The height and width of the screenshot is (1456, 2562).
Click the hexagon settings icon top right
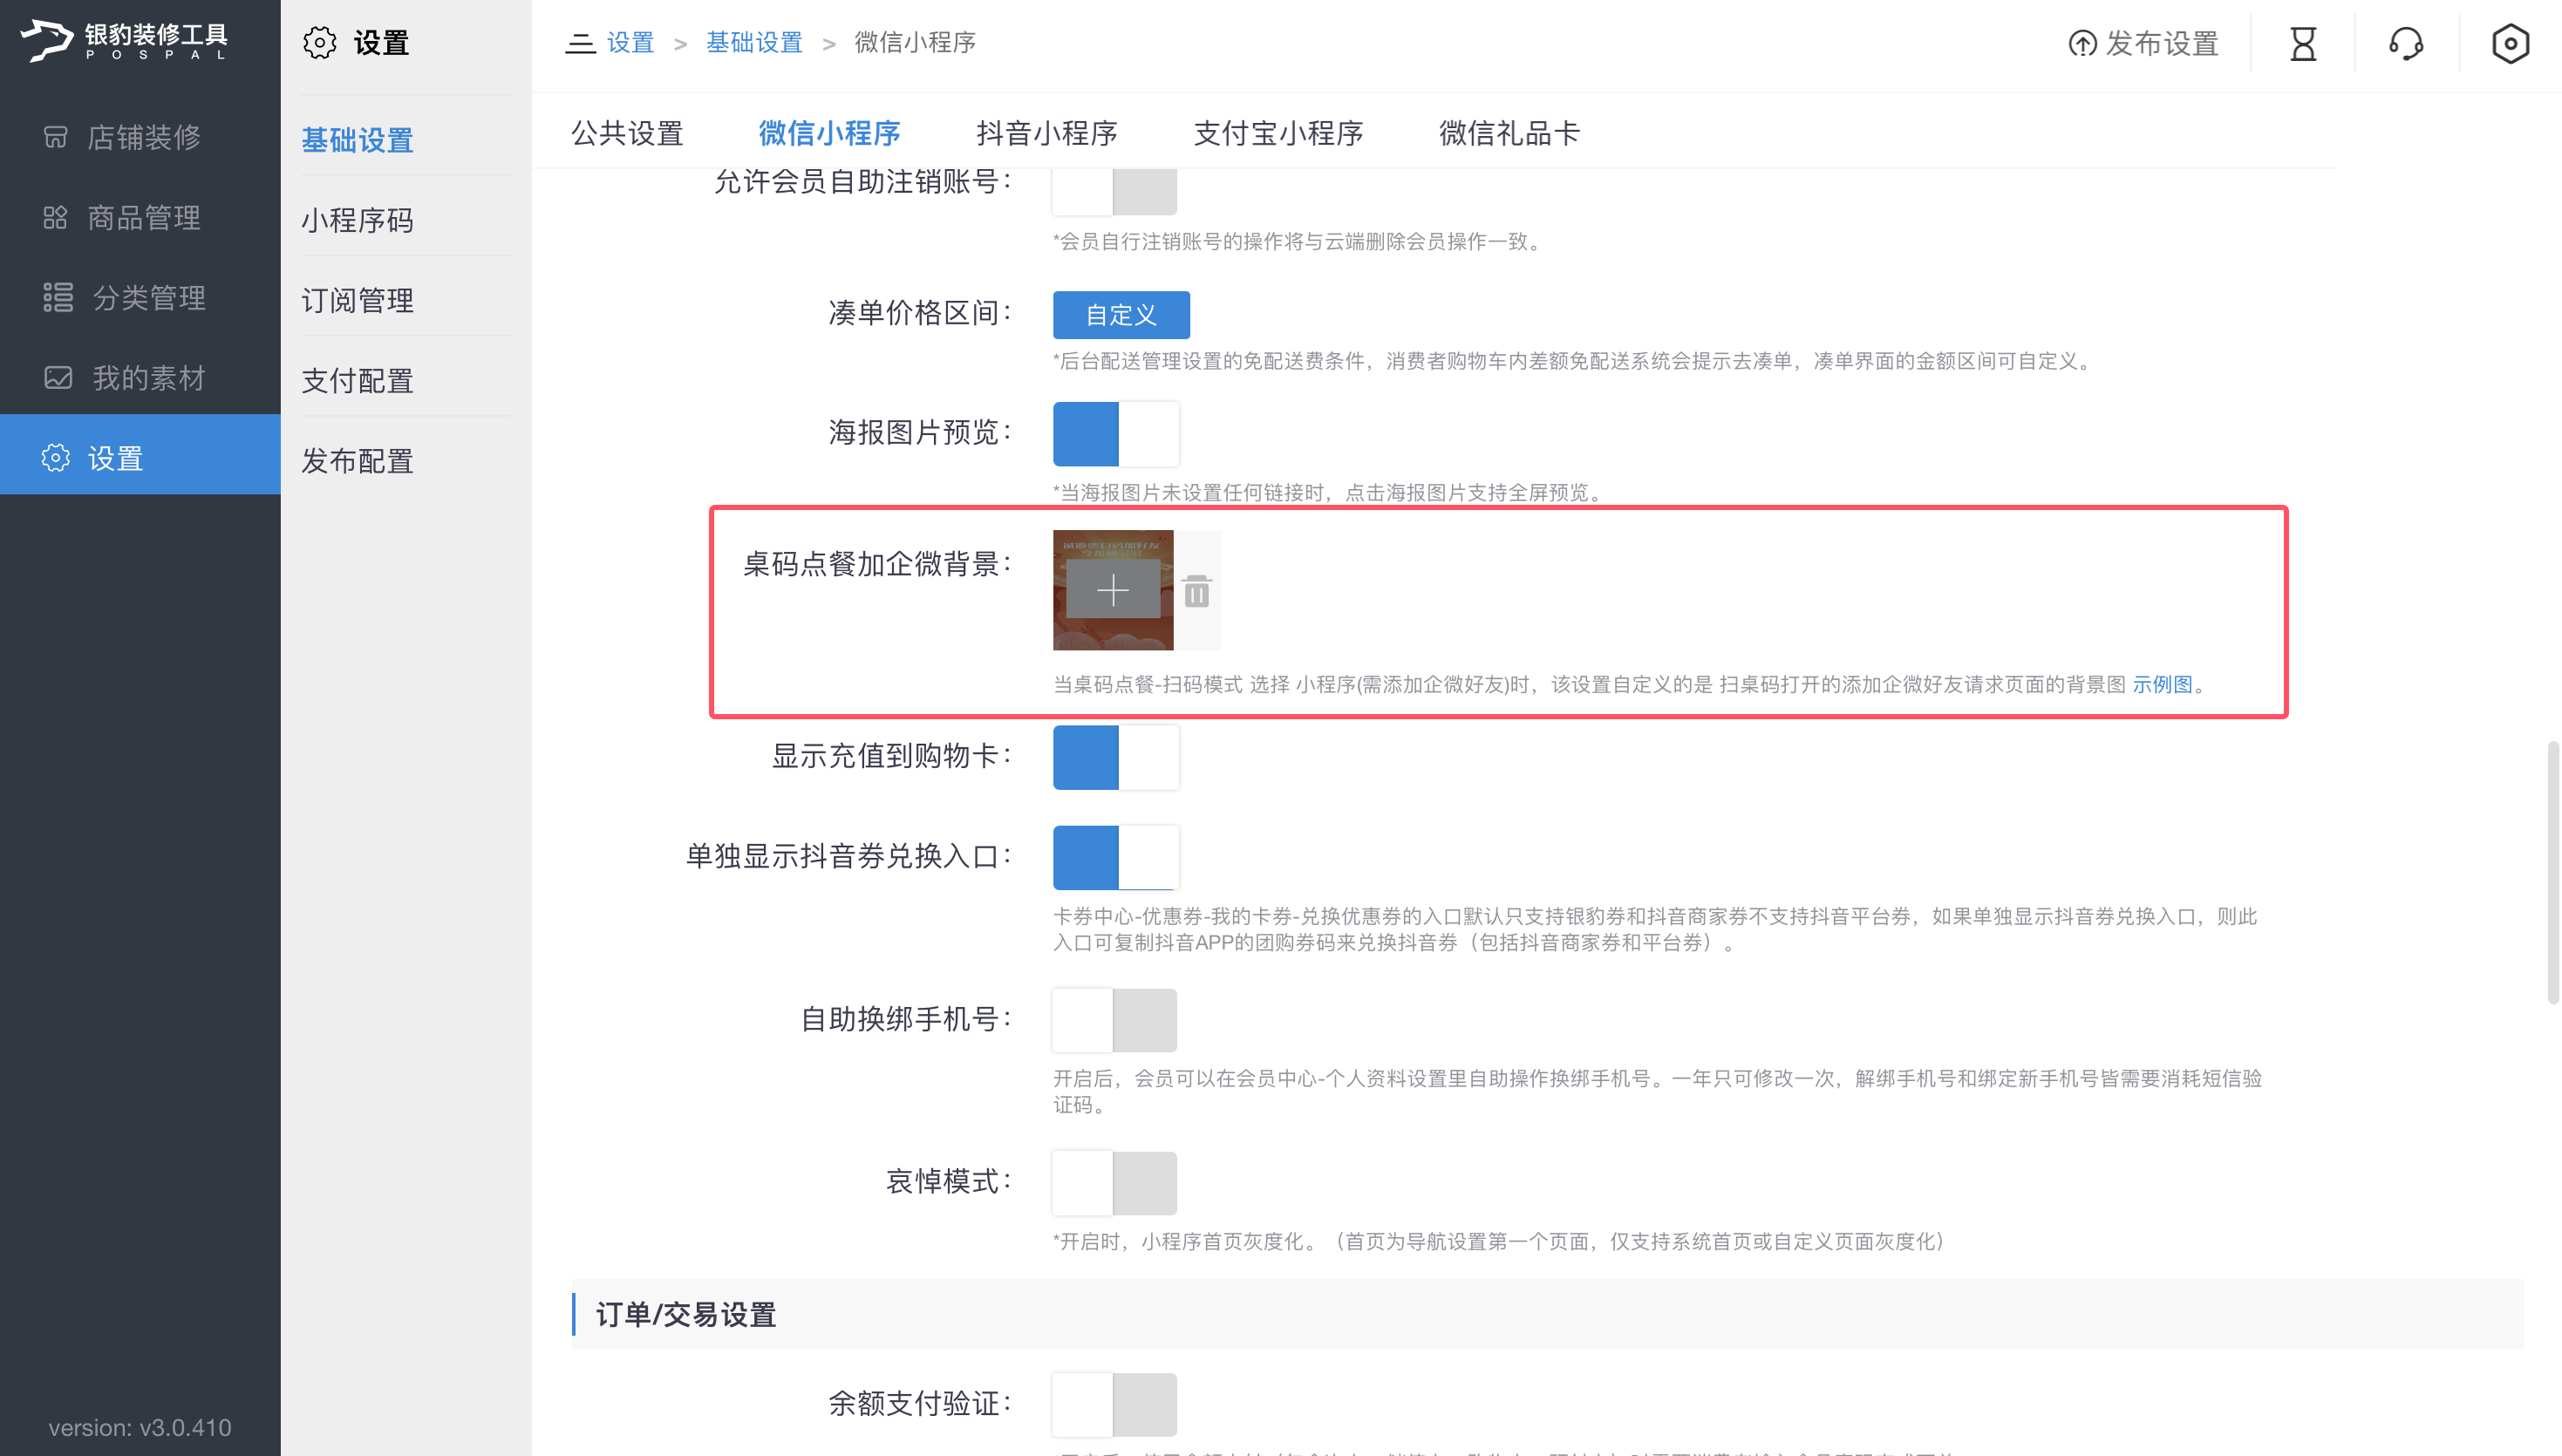click(x=2509, y=44)
